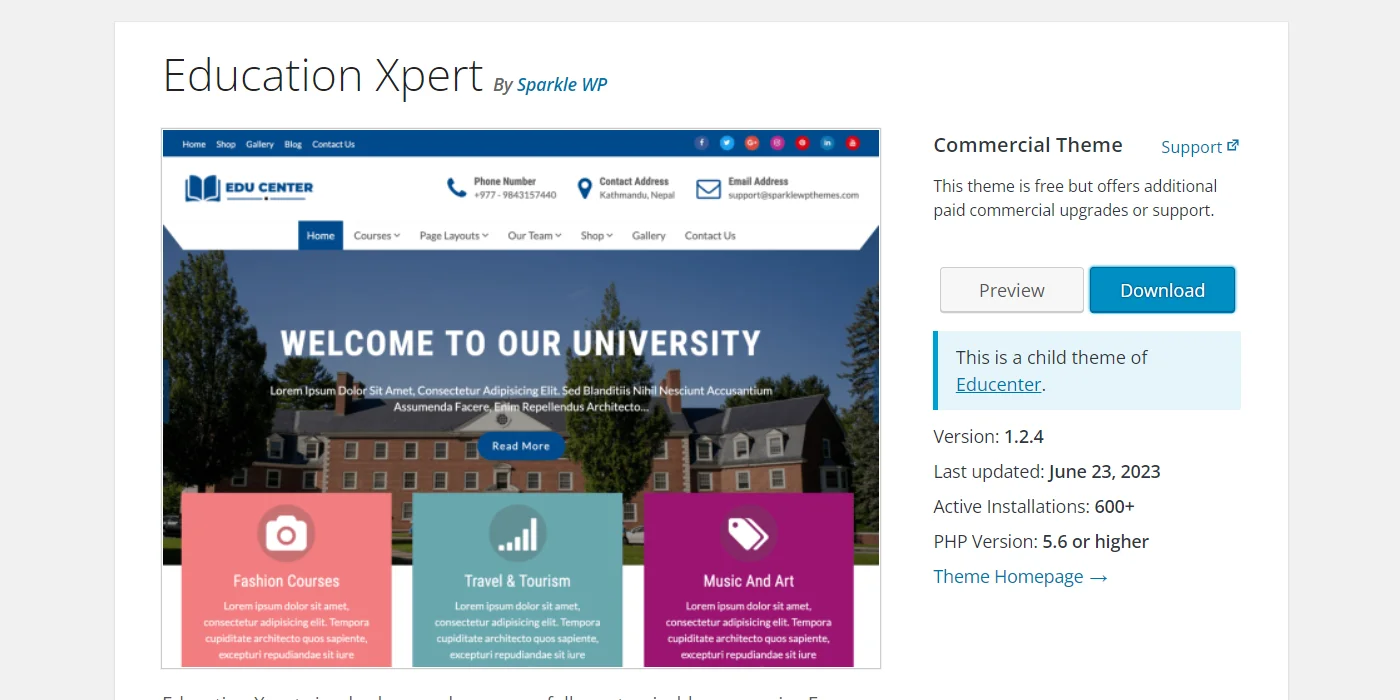Click Home in the blue top bar
1400x700 pixels.
coord(194,144)
